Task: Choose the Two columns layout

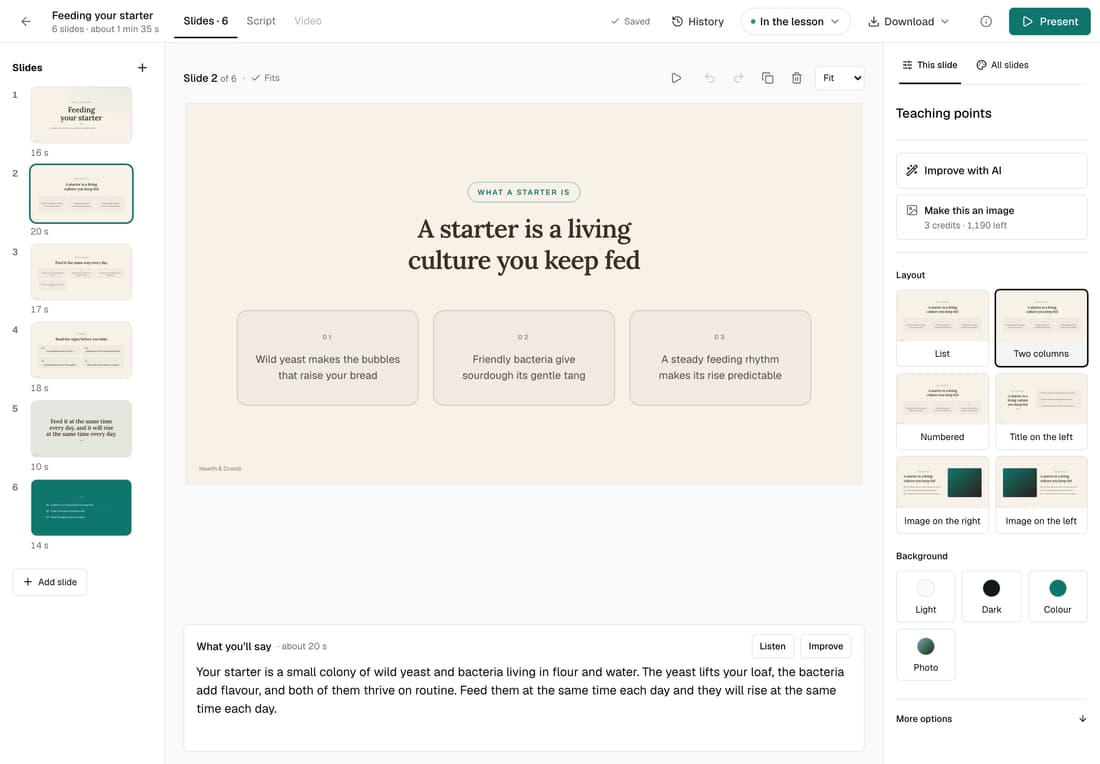Action: [x=1041, y=328]
